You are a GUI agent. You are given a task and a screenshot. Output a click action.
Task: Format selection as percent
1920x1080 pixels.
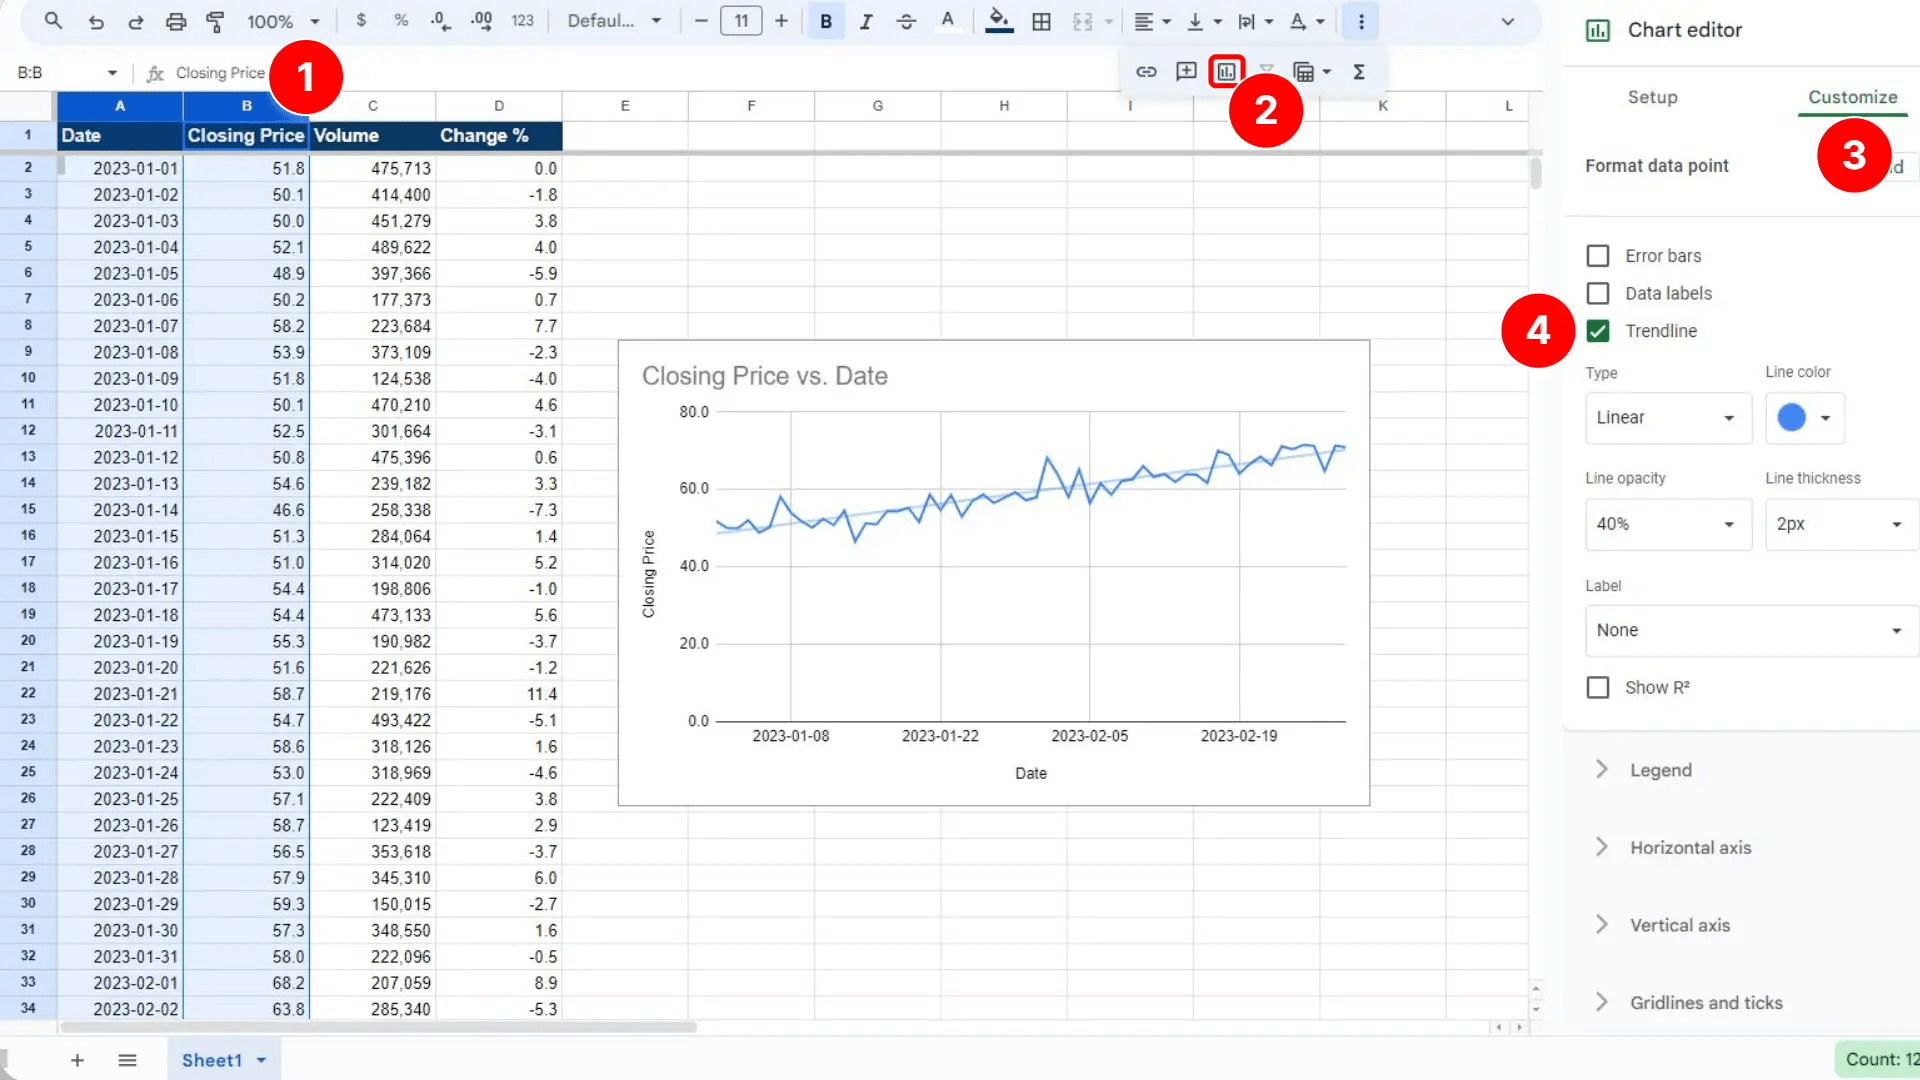coord(401,20)
